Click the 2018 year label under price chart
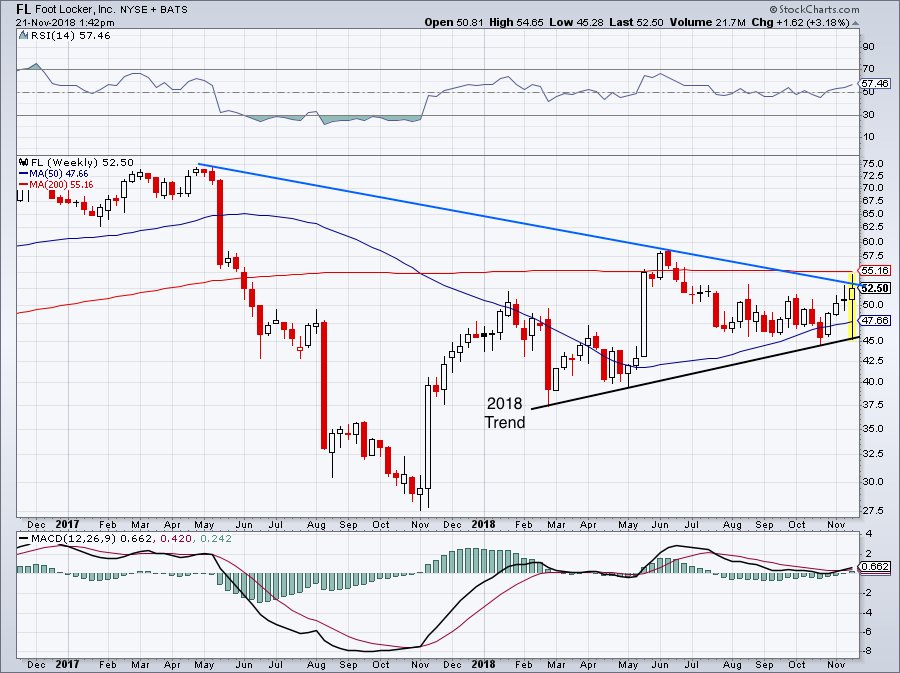This screenshot has width=900, height=673. click(x=483, y=524)
